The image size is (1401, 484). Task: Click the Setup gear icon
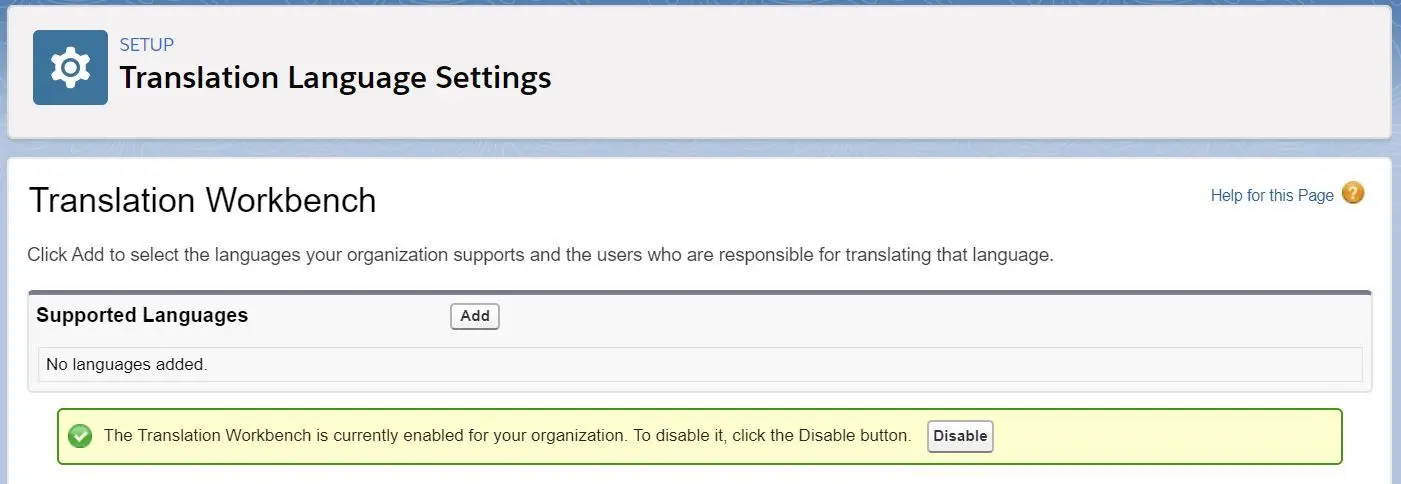click(70, 67)
